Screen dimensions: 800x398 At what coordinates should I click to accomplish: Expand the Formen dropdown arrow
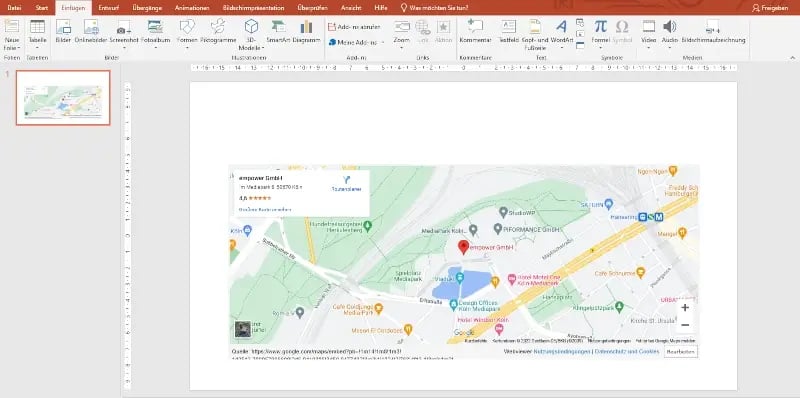click(x=187, y=48)
